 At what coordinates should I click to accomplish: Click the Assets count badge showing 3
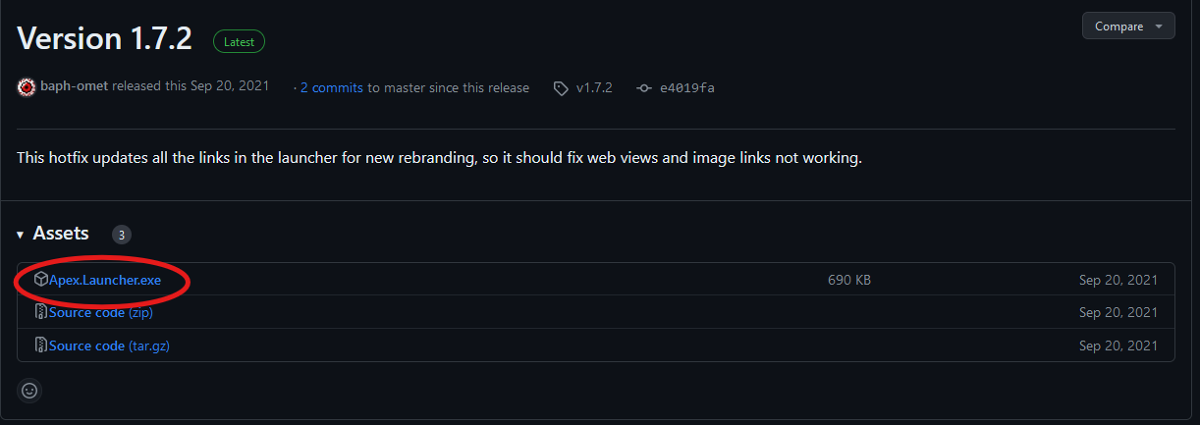(x=121, y=235)
